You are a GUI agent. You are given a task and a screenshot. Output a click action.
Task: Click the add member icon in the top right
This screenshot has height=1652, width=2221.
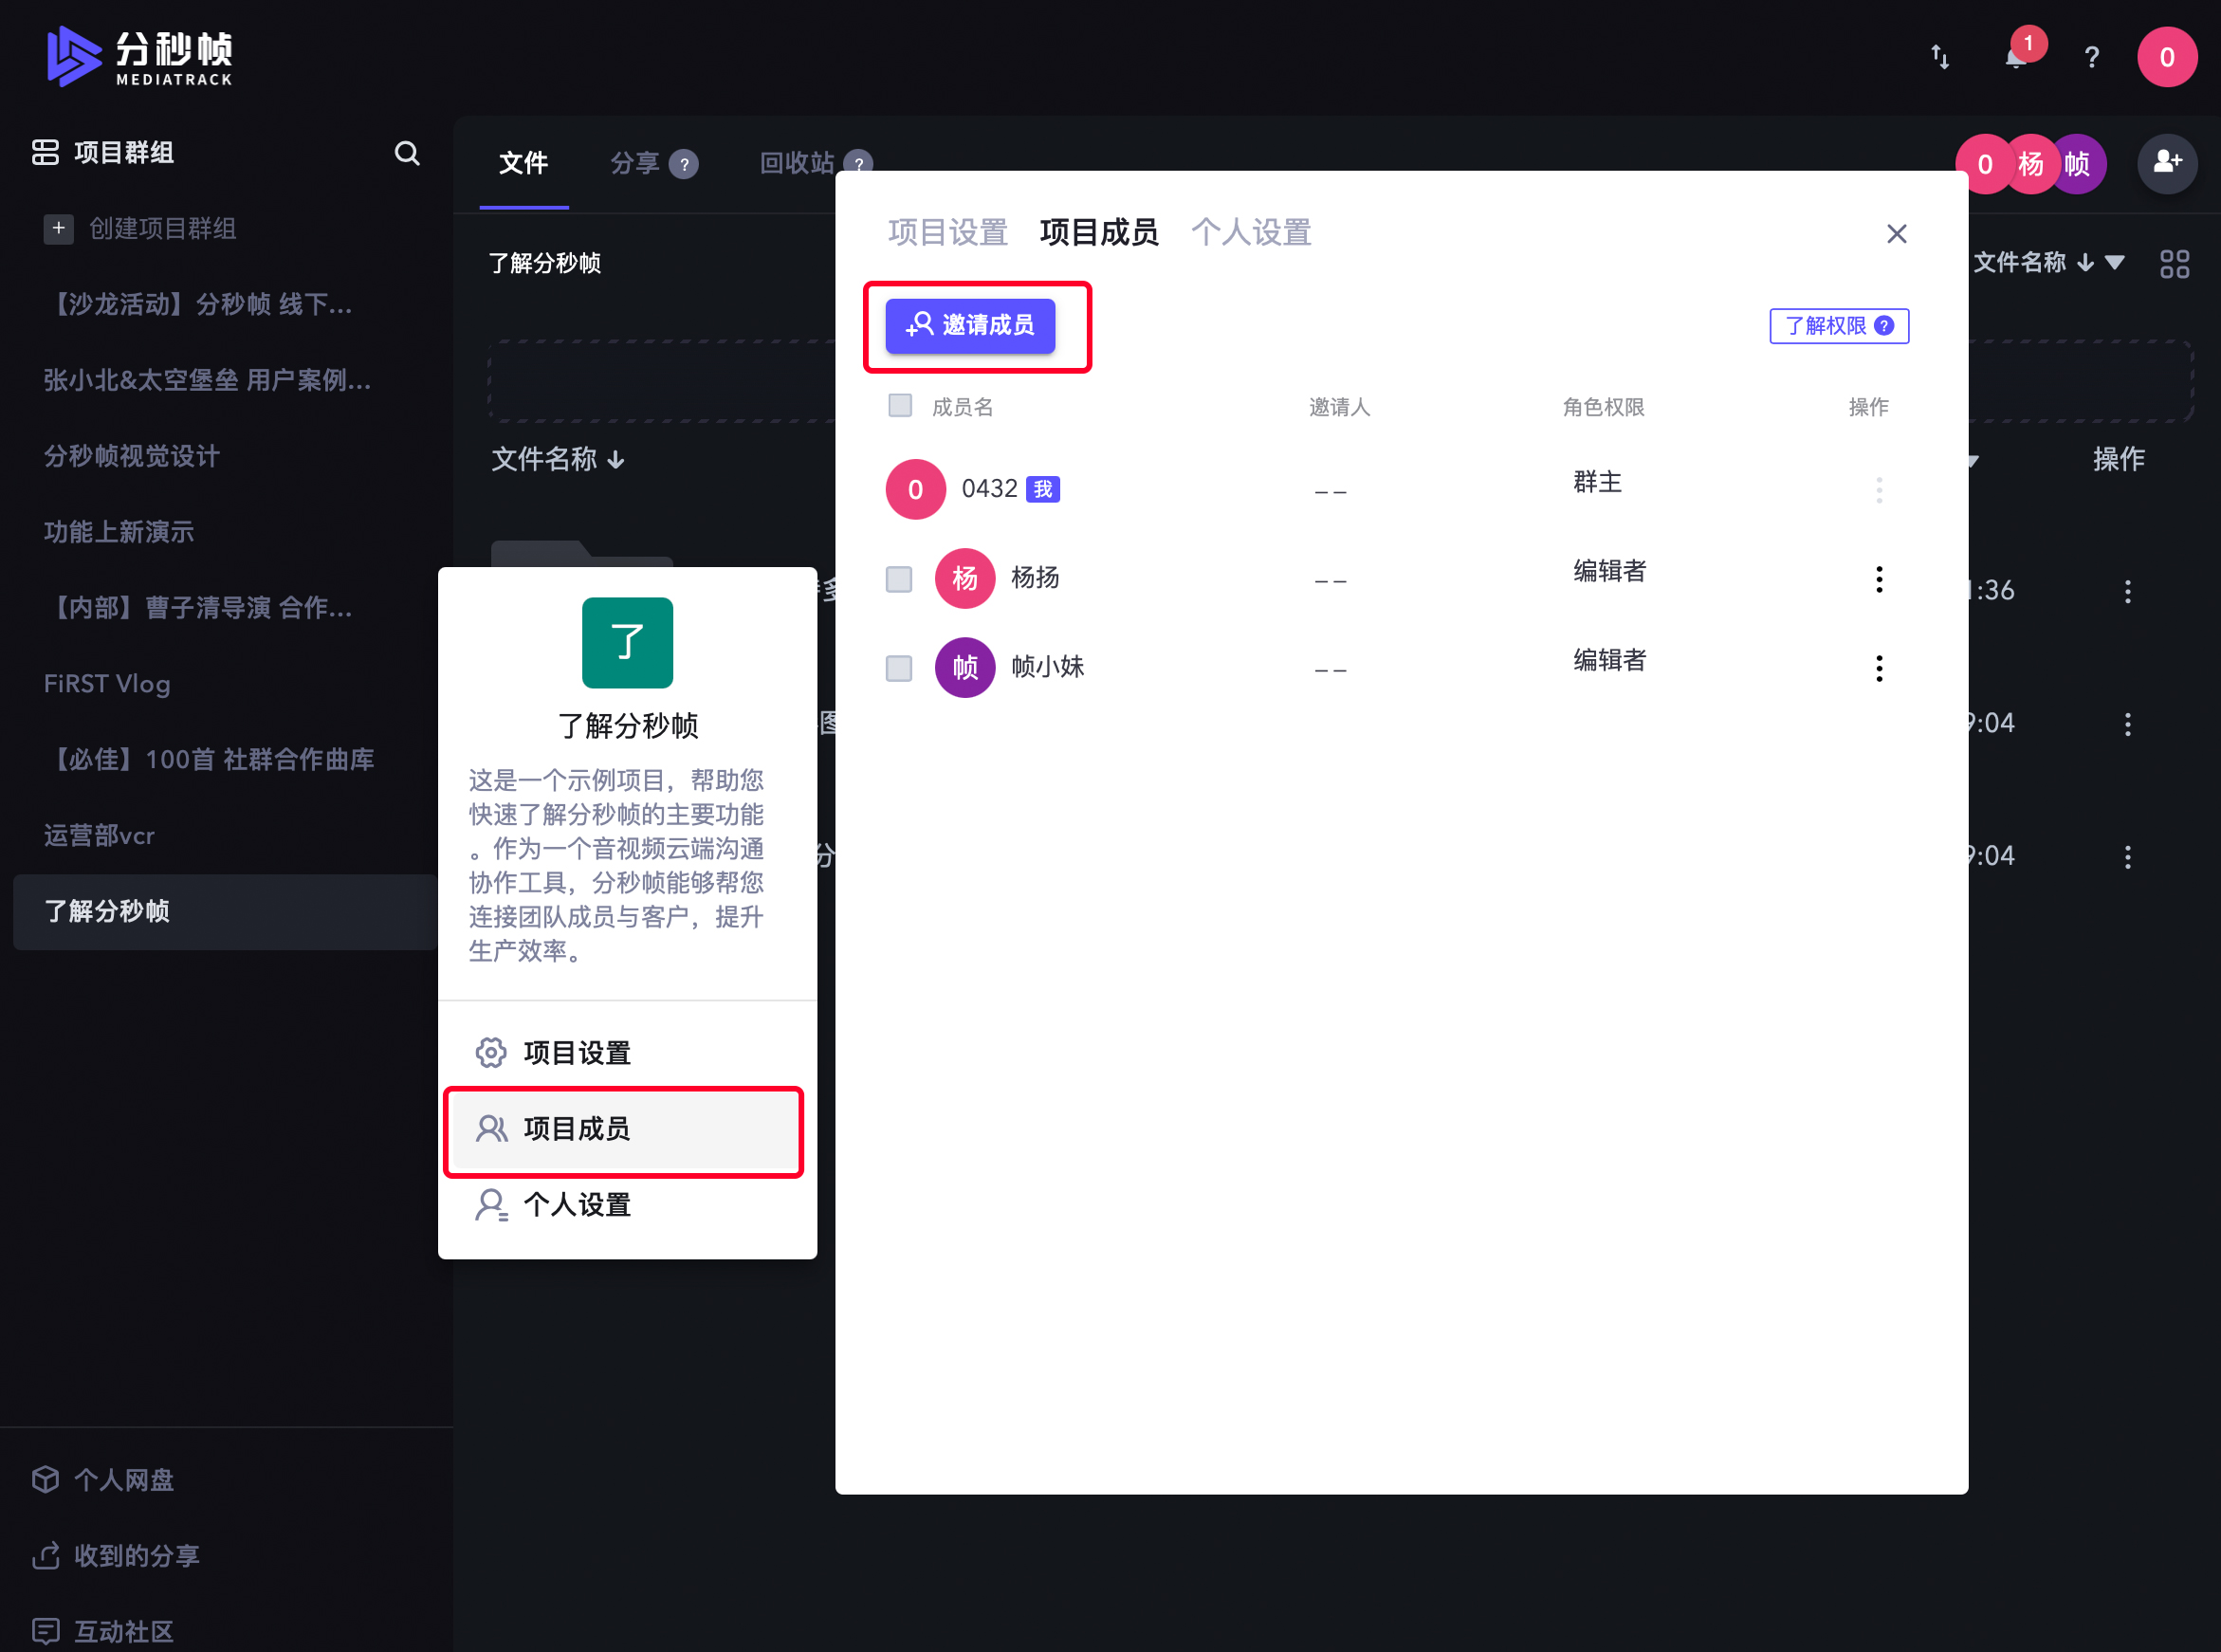coord(2166,163)
